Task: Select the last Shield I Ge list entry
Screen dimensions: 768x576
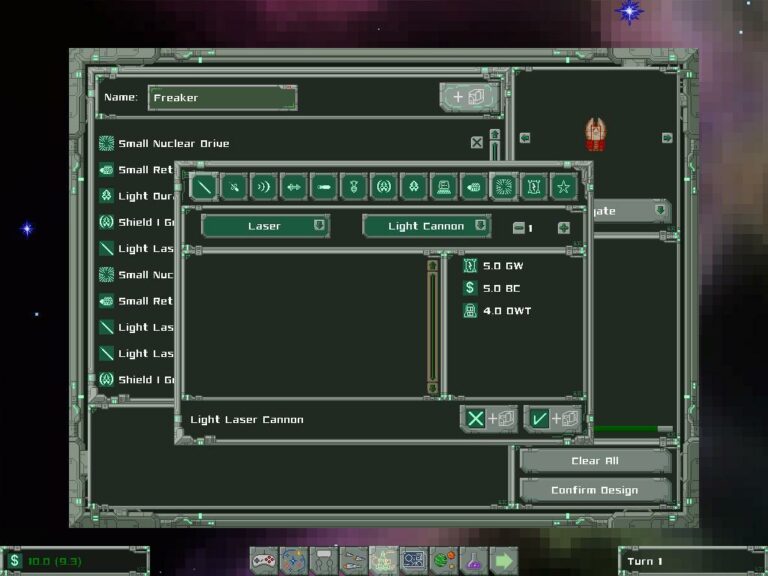Action: [136, 379]
